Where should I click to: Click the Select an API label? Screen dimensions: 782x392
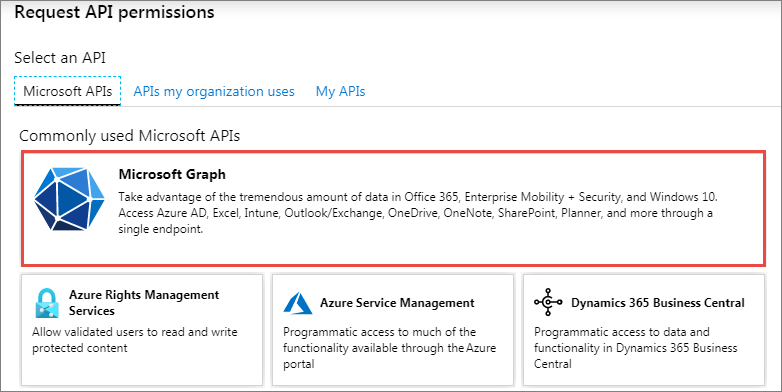click(60, 58)
